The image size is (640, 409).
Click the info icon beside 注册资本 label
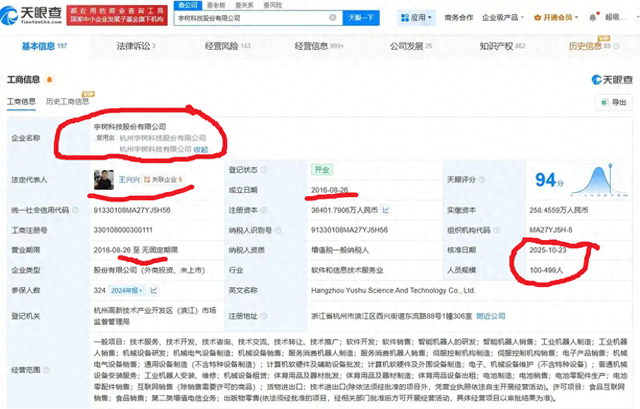click(264, 210)
